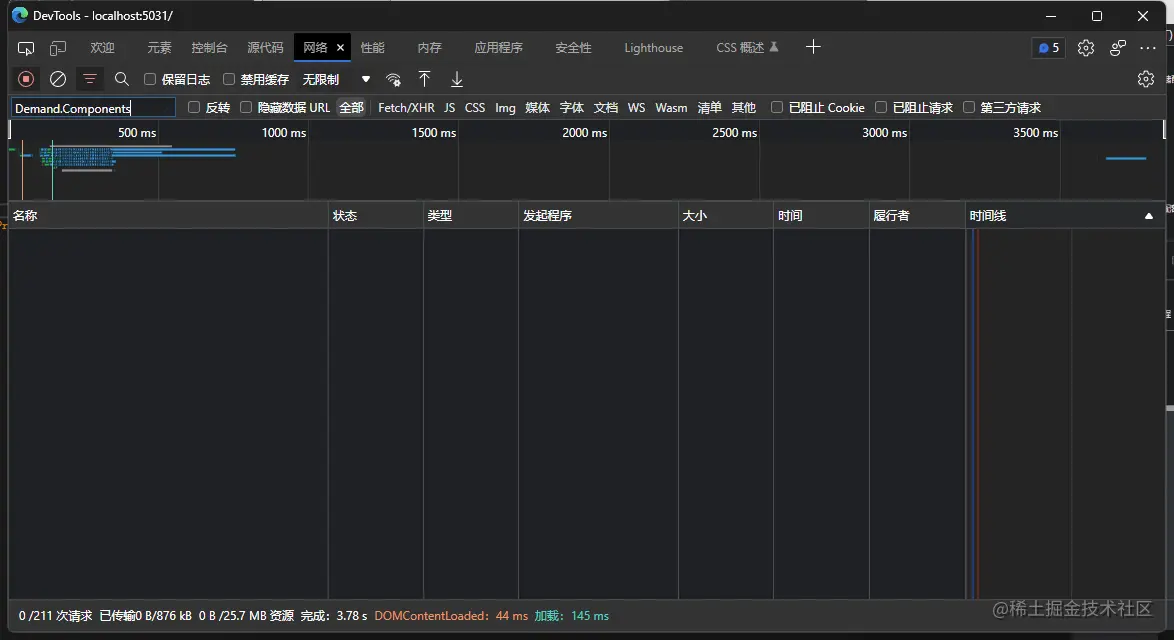Sort by the 类型 column header
Image resolution: width=1174 pixels, height=640 pixels.
tap(471, 216)
